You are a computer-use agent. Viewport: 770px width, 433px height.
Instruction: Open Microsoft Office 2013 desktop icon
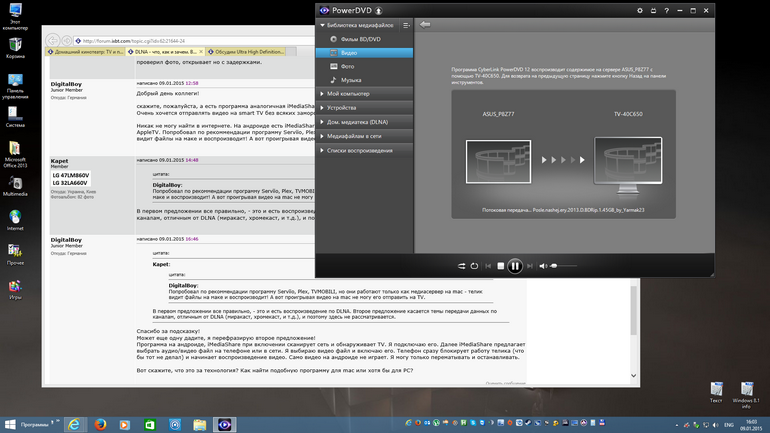coord(15,154)
